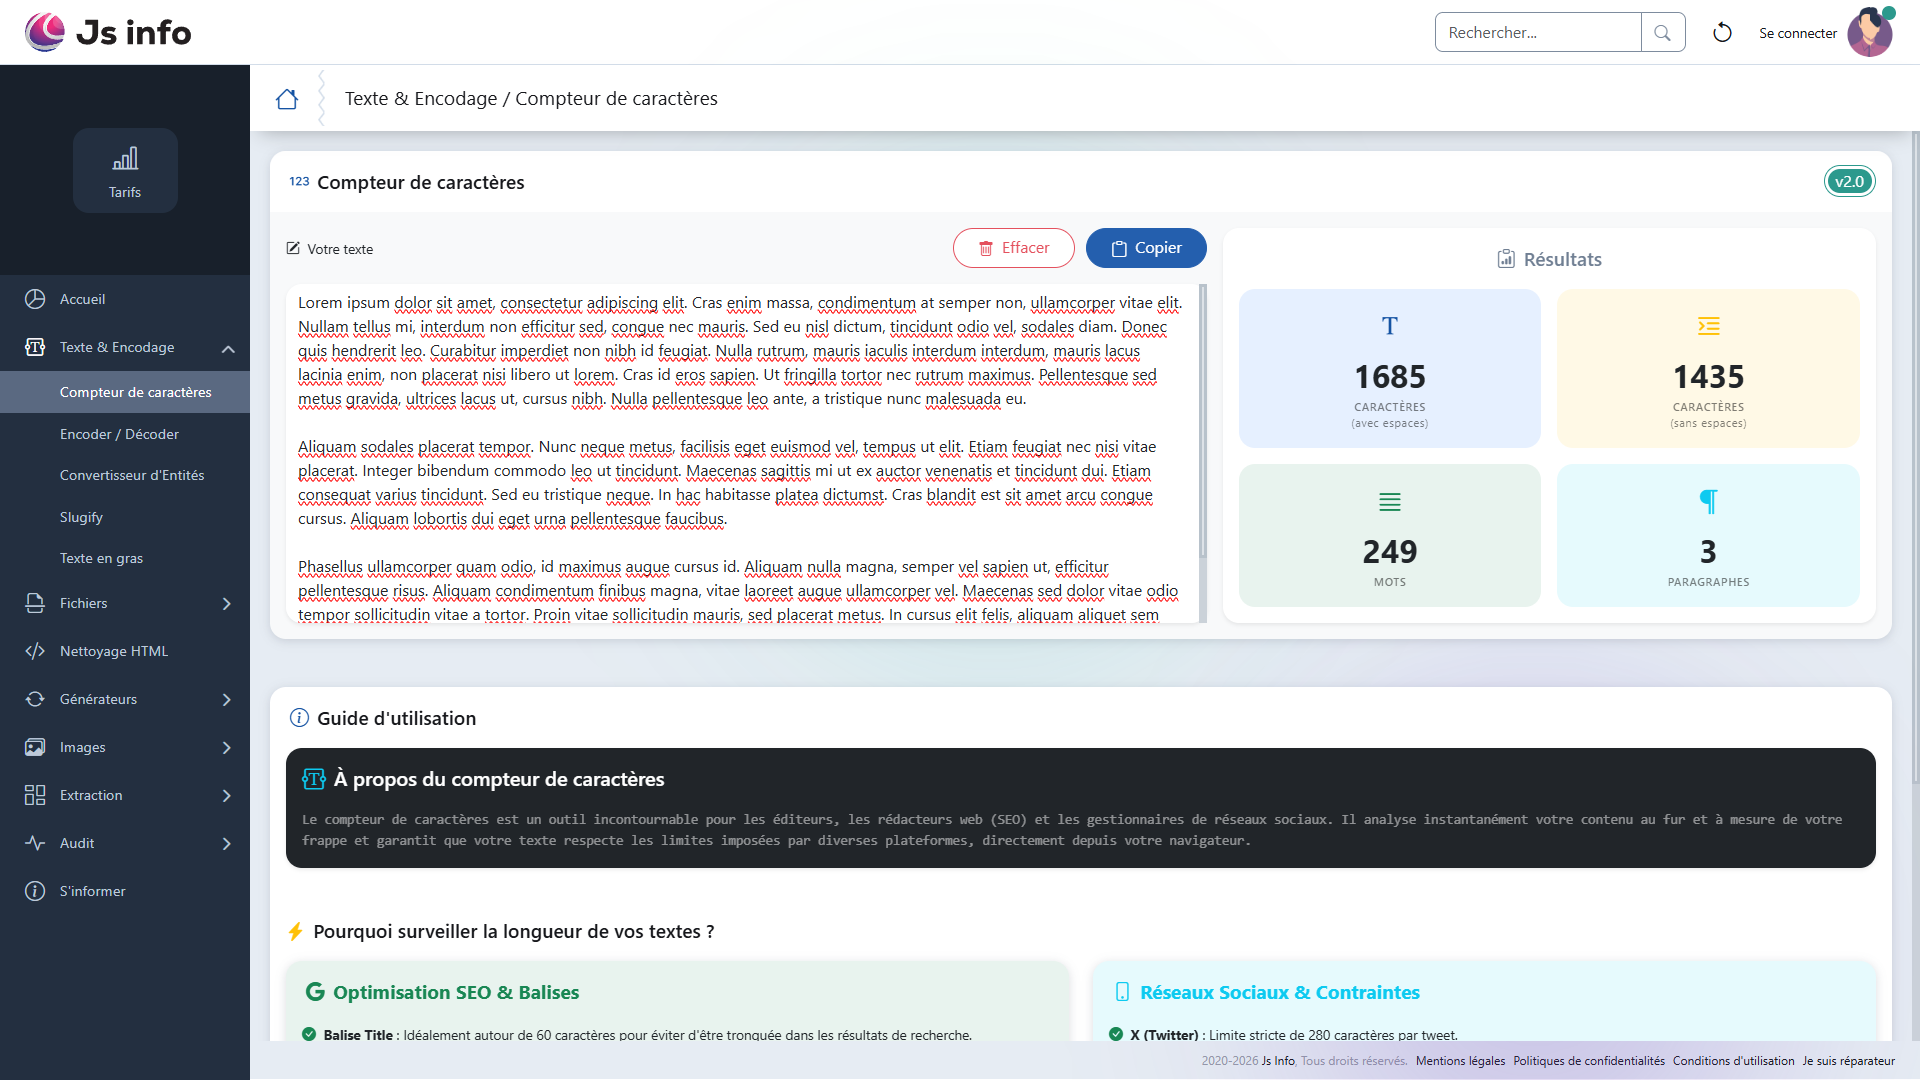
Task: Select Compteur de caractères menu item
Action: coord(125,392)
